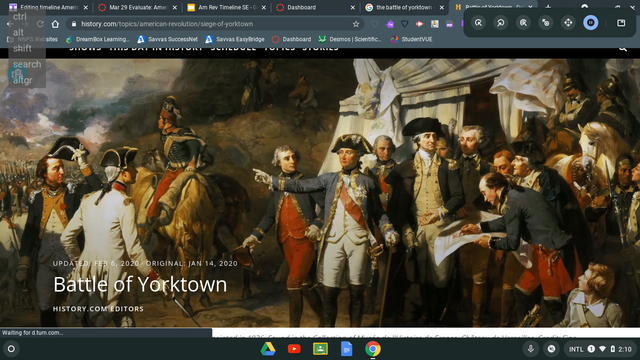Screen dimensions: 640x360
Task: Launch YouTube from the shelf
Action: pos(294,349)
